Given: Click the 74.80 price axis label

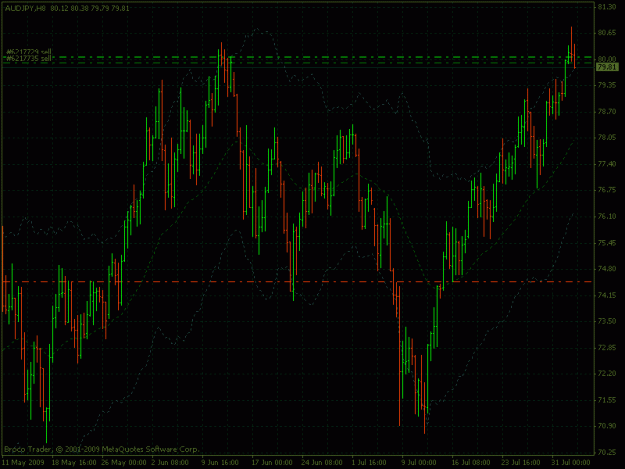Looking at the screenshot, I should click(607, 269).
